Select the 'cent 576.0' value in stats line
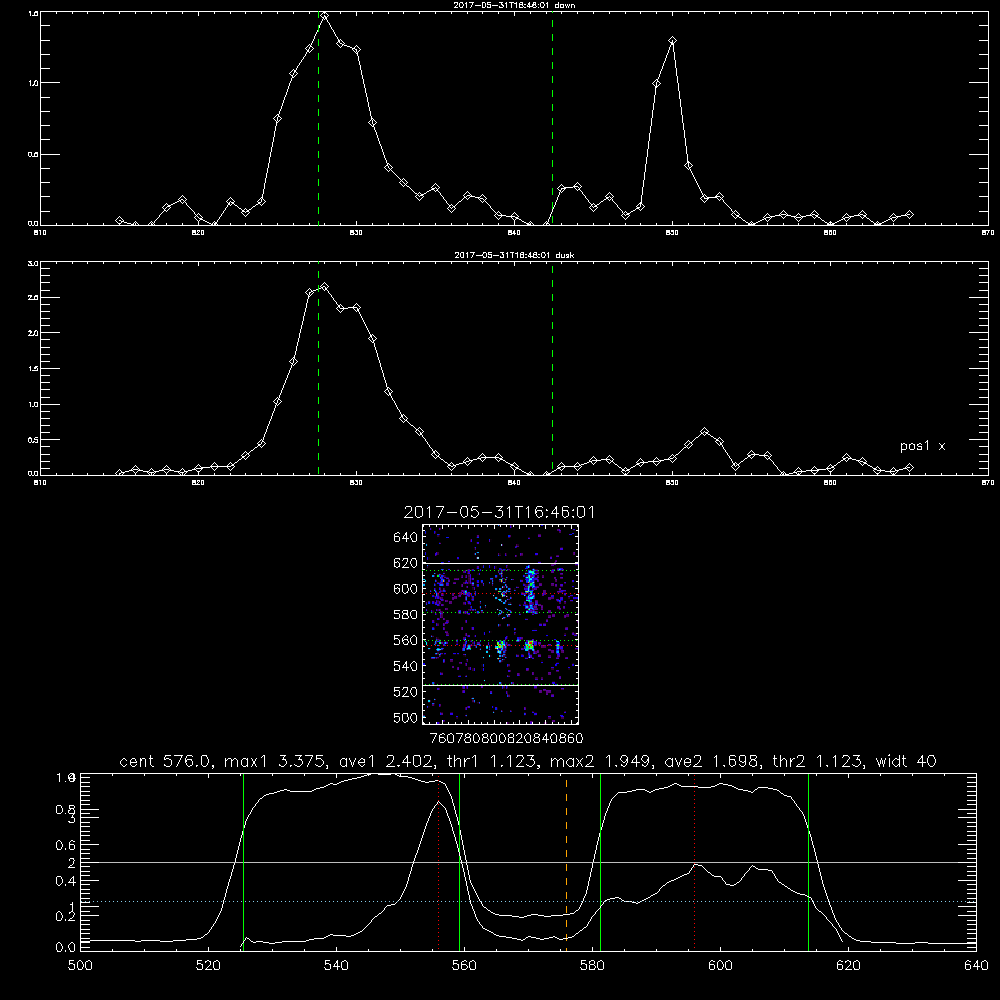 pos(166,761)
